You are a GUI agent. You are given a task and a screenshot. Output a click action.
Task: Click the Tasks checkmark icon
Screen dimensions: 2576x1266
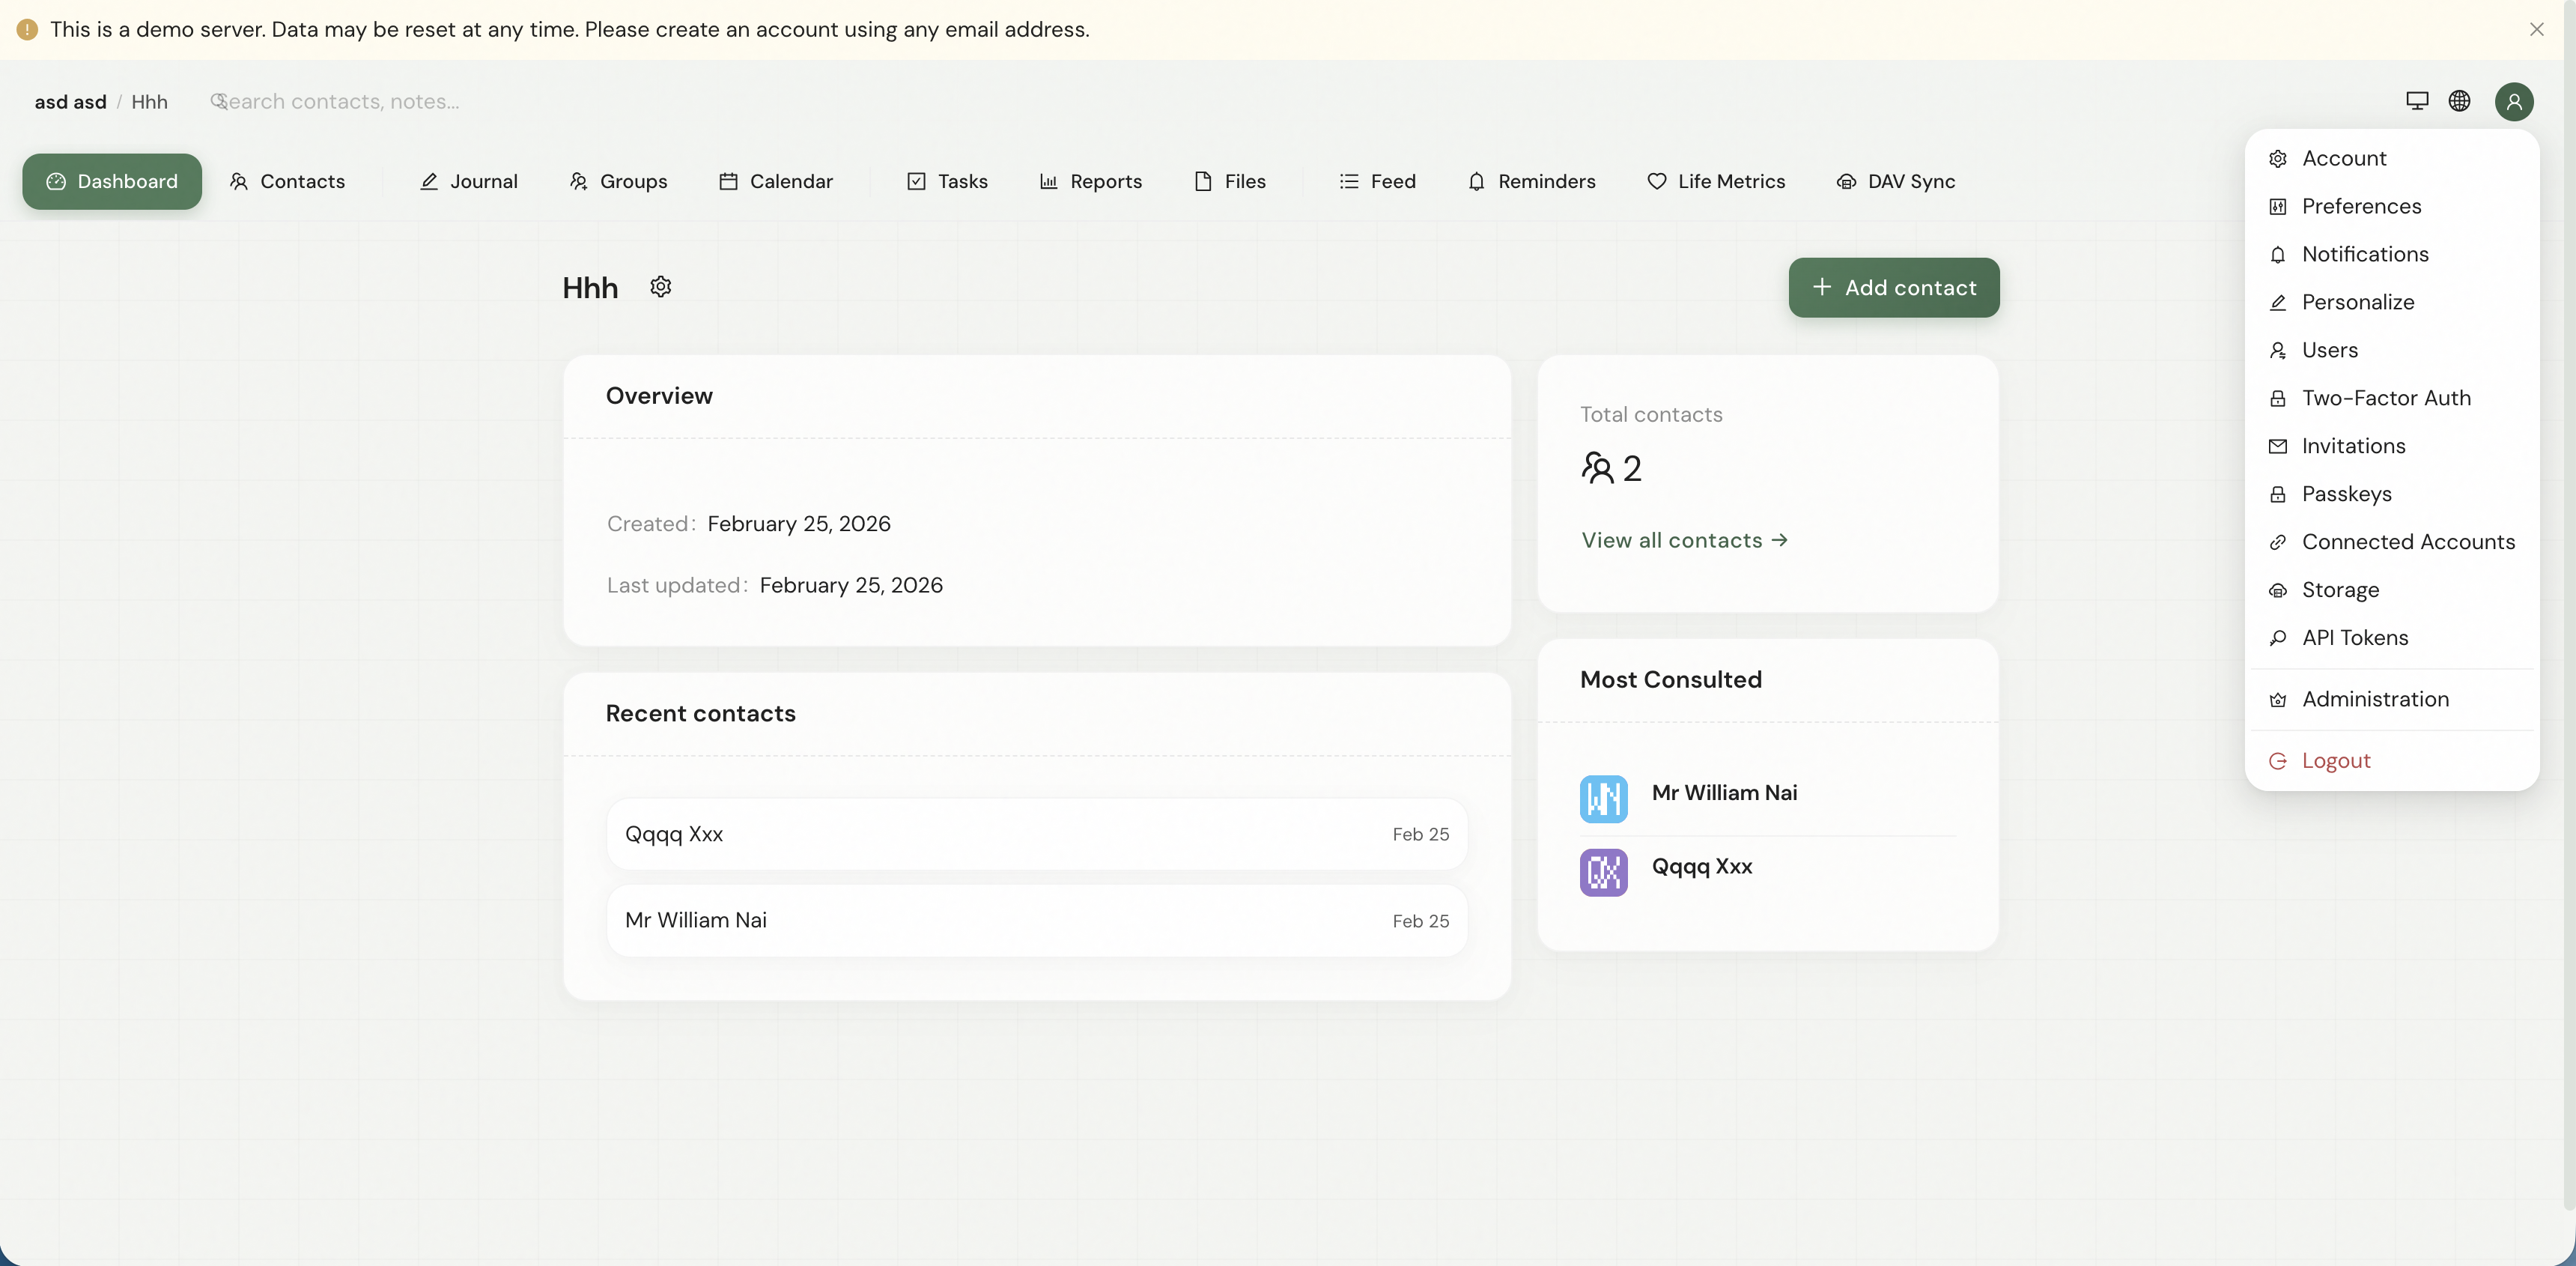916,181
